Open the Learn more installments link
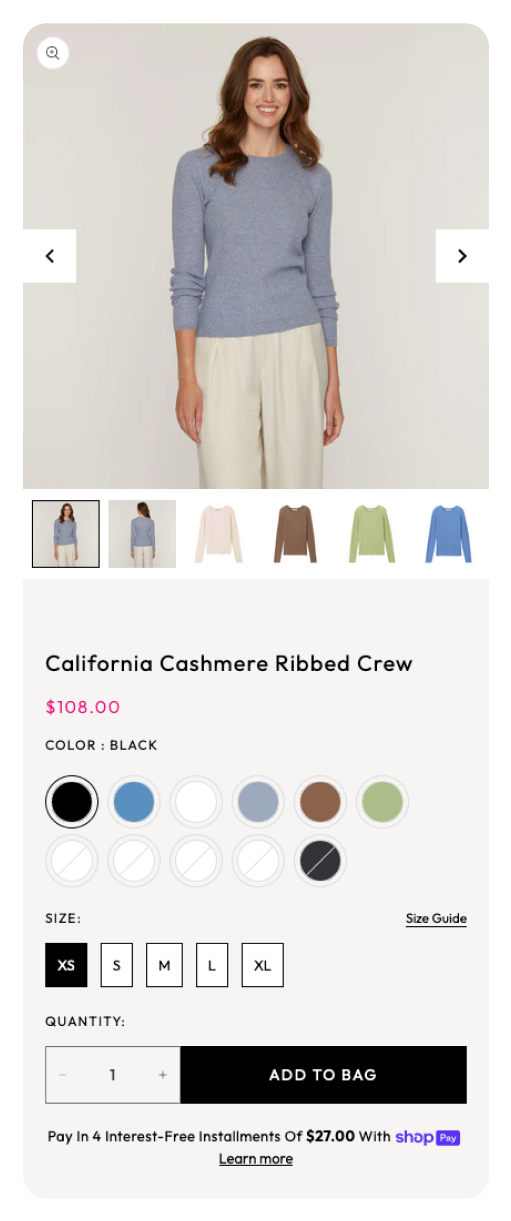 256,1159
